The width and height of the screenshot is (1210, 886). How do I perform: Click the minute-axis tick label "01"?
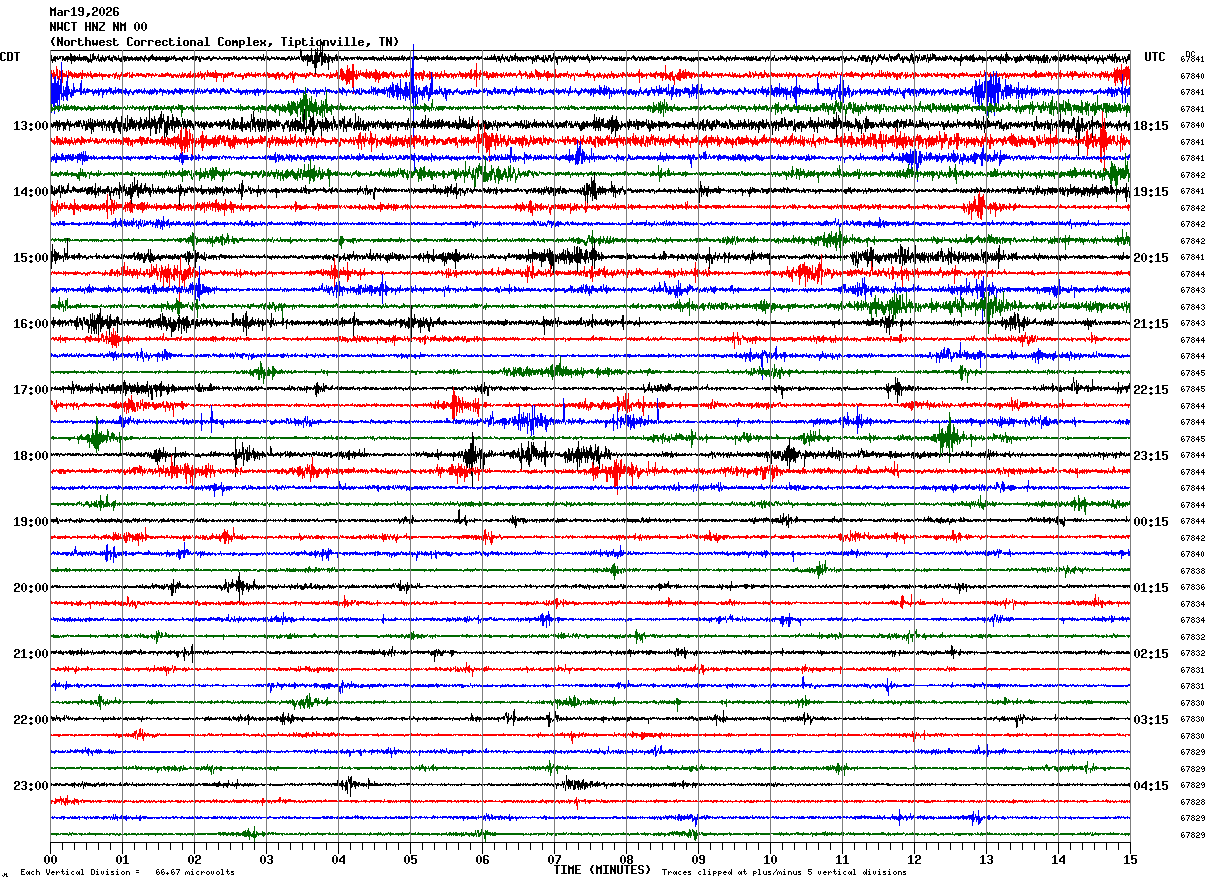(x=122, y=860)
